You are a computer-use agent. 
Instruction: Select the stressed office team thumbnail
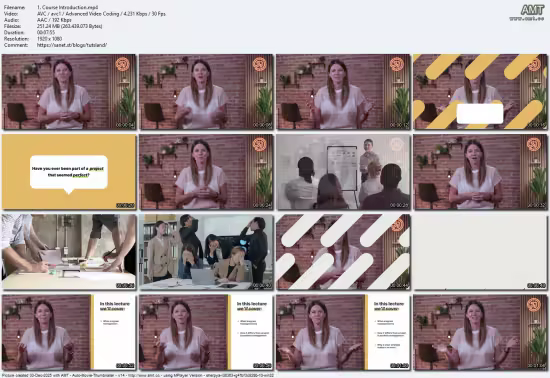click(x=206, y=252)
